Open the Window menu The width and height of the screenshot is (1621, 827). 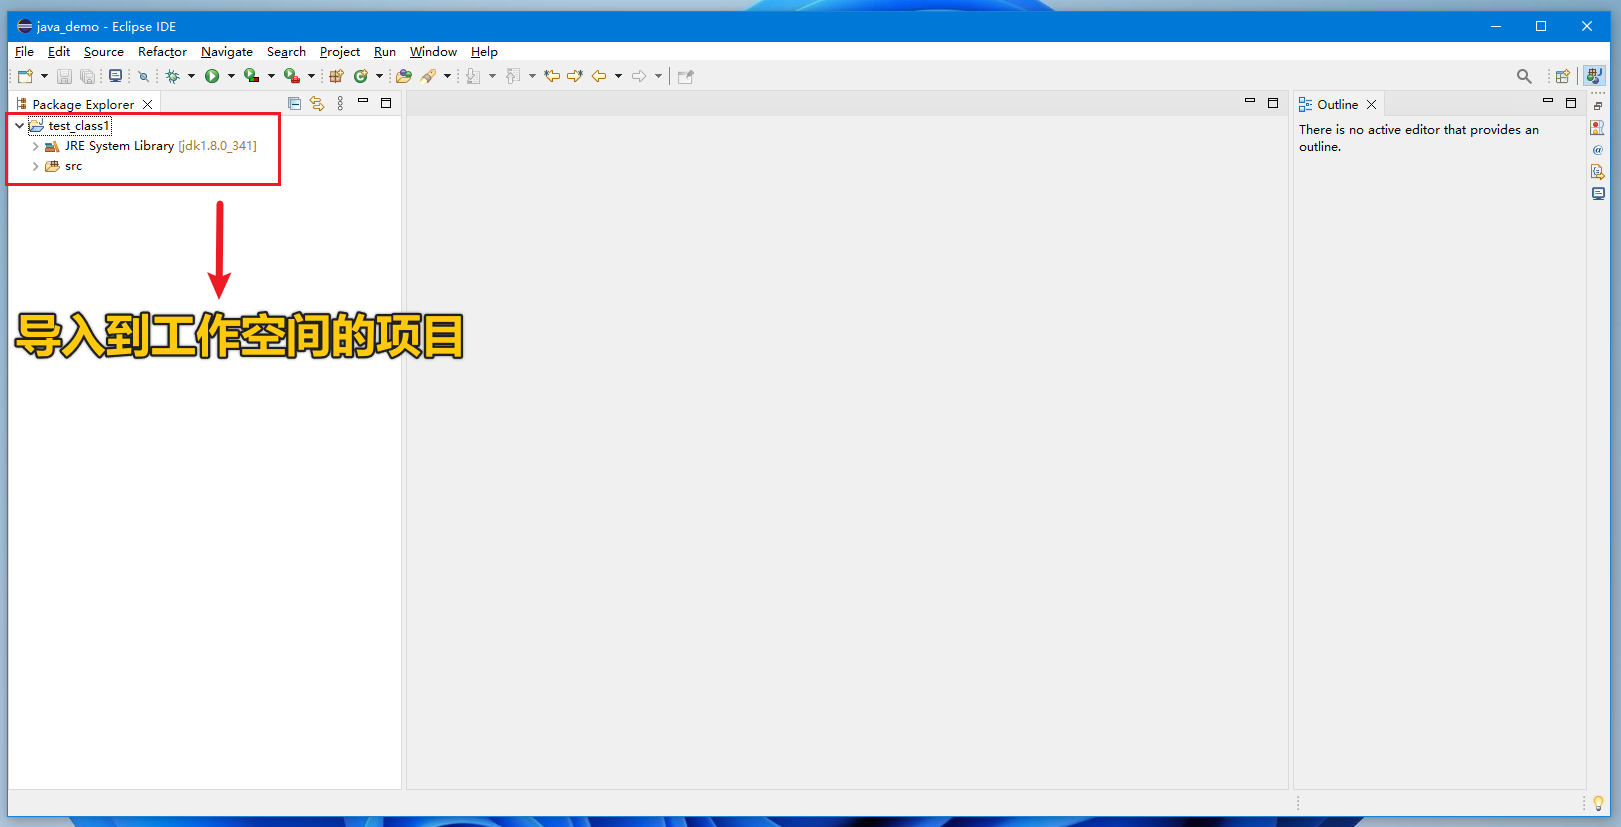pyautogui.click(x=433, y=52)
